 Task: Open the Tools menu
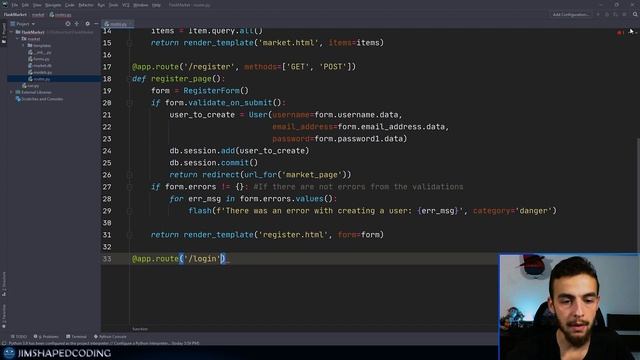113,5
